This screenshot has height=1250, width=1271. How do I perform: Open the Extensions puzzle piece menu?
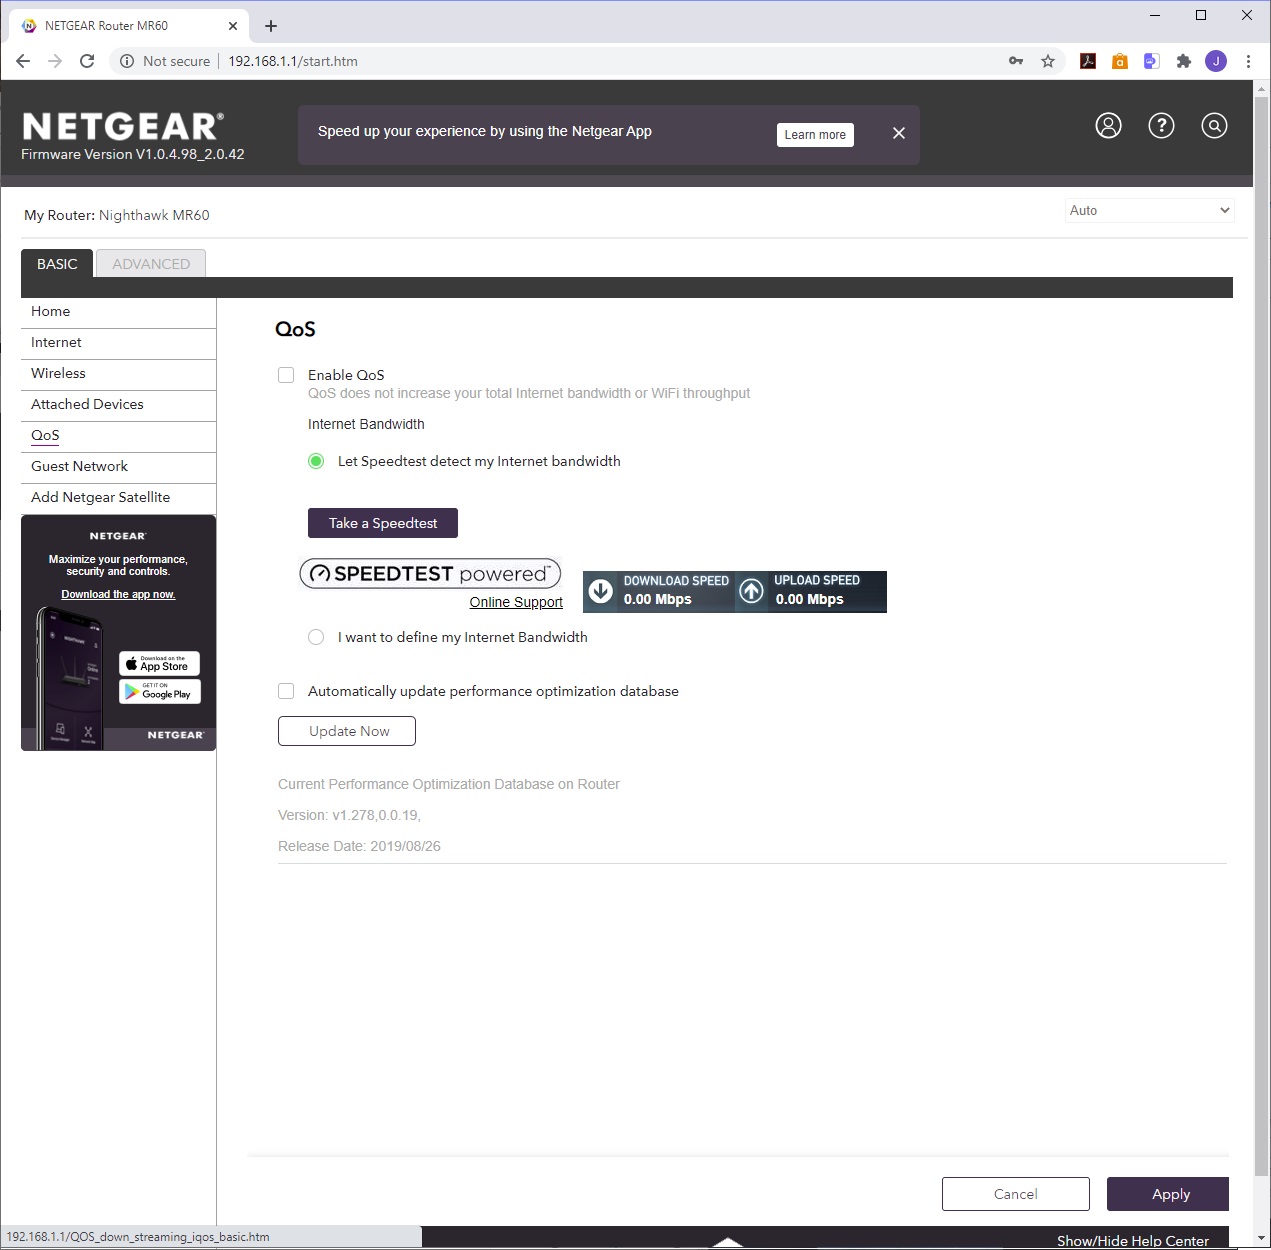tap(1184, 61)
